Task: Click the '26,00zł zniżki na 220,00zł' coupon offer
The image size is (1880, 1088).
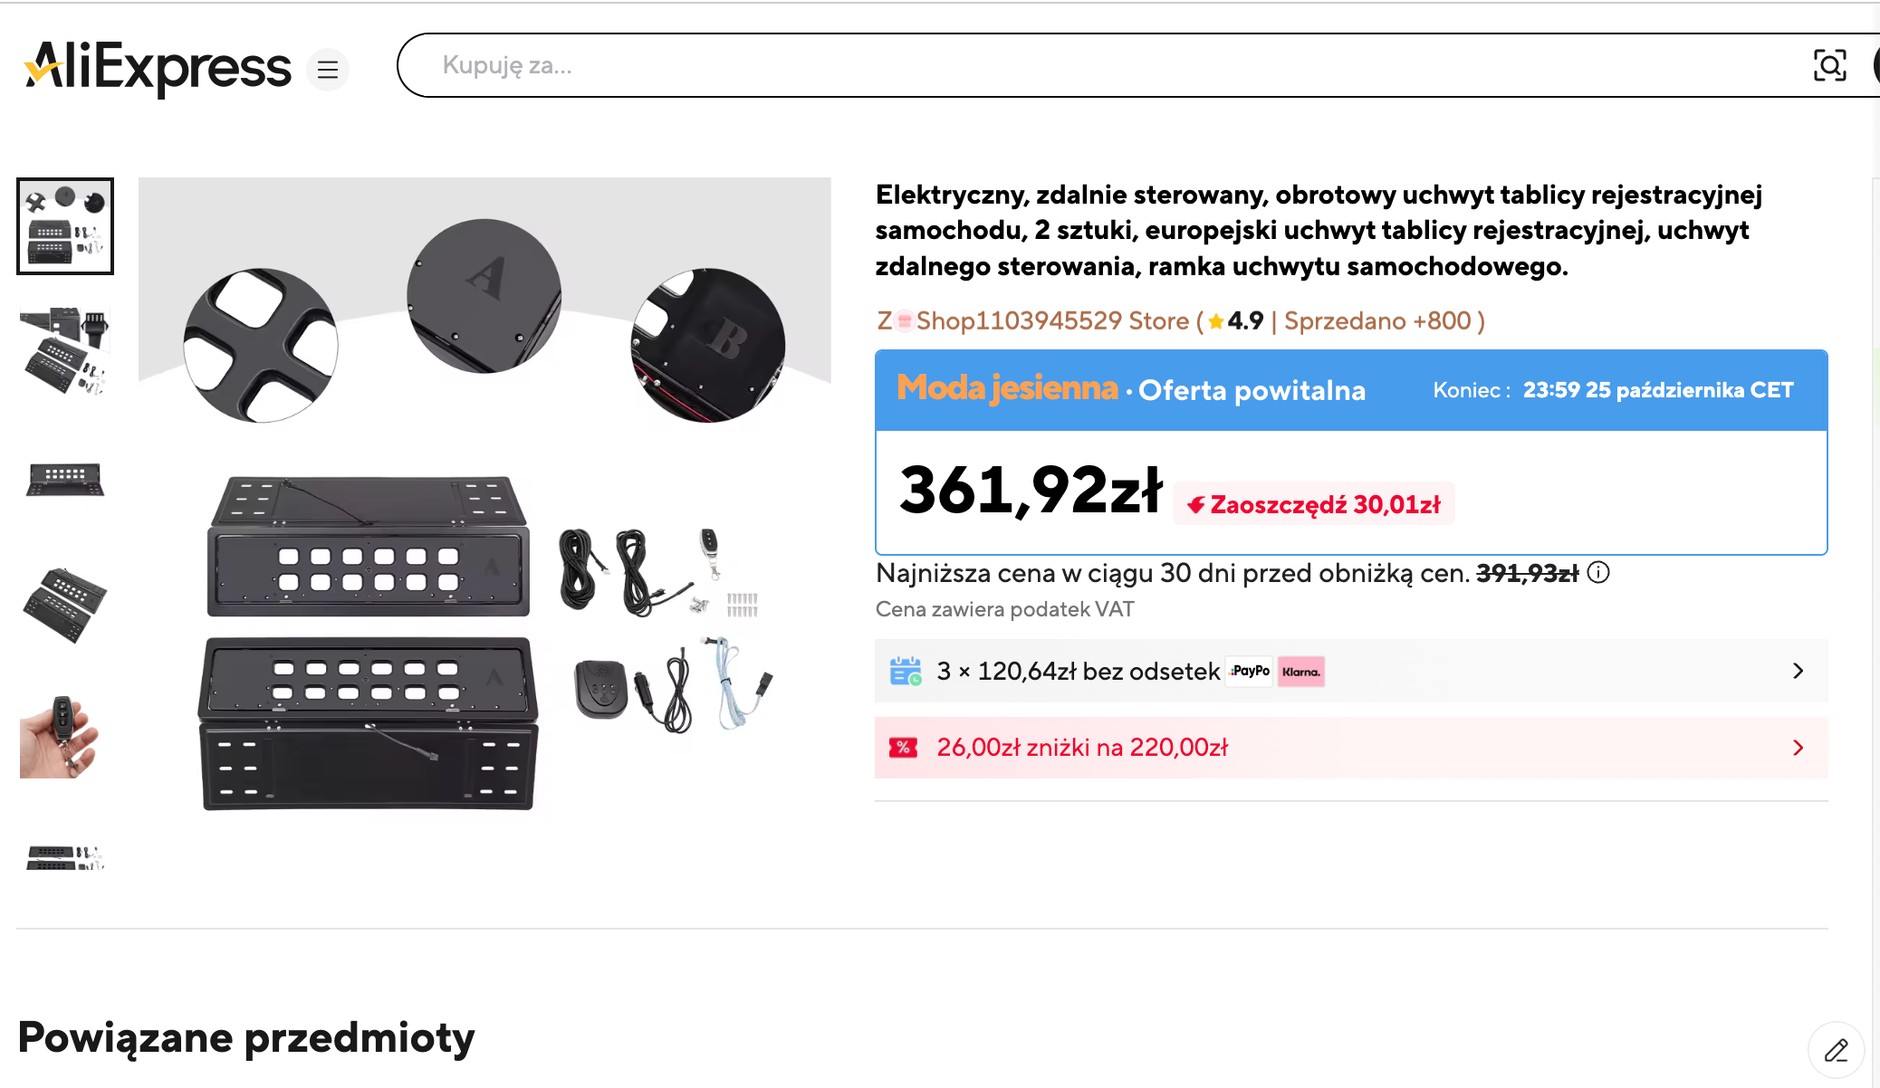Action: click(1080, 747)
